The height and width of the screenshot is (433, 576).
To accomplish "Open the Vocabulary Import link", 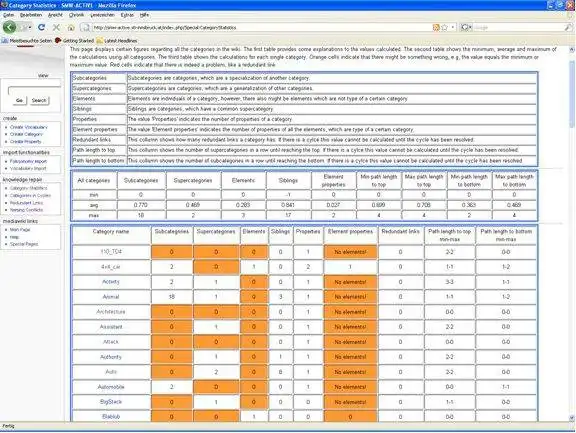I will click(x=28, y=168).
